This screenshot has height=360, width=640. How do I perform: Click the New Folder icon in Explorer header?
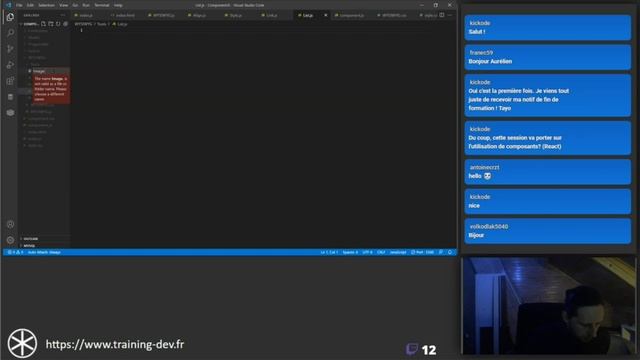pyautogui.click(x=51, y=24)
